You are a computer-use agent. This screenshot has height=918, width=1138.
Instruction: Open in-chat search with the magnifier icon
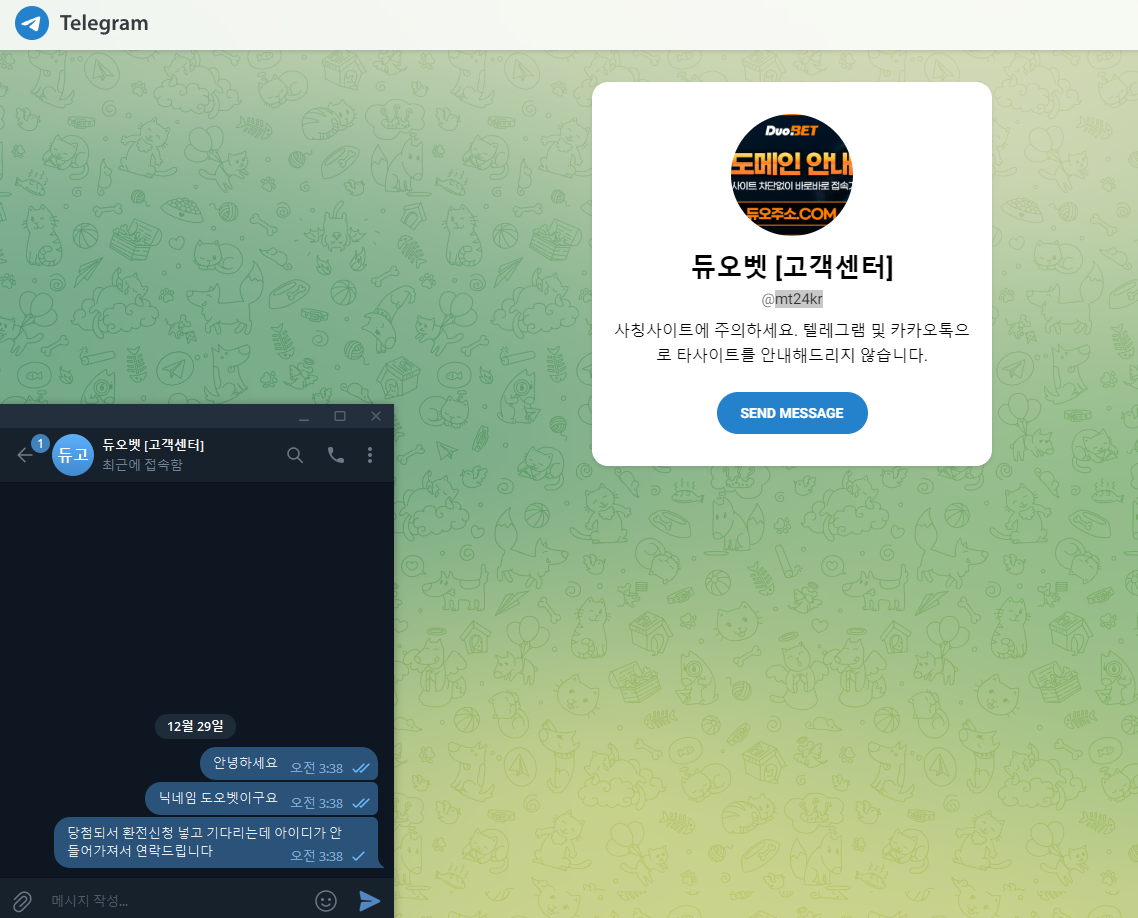click(x=295, y=455)
